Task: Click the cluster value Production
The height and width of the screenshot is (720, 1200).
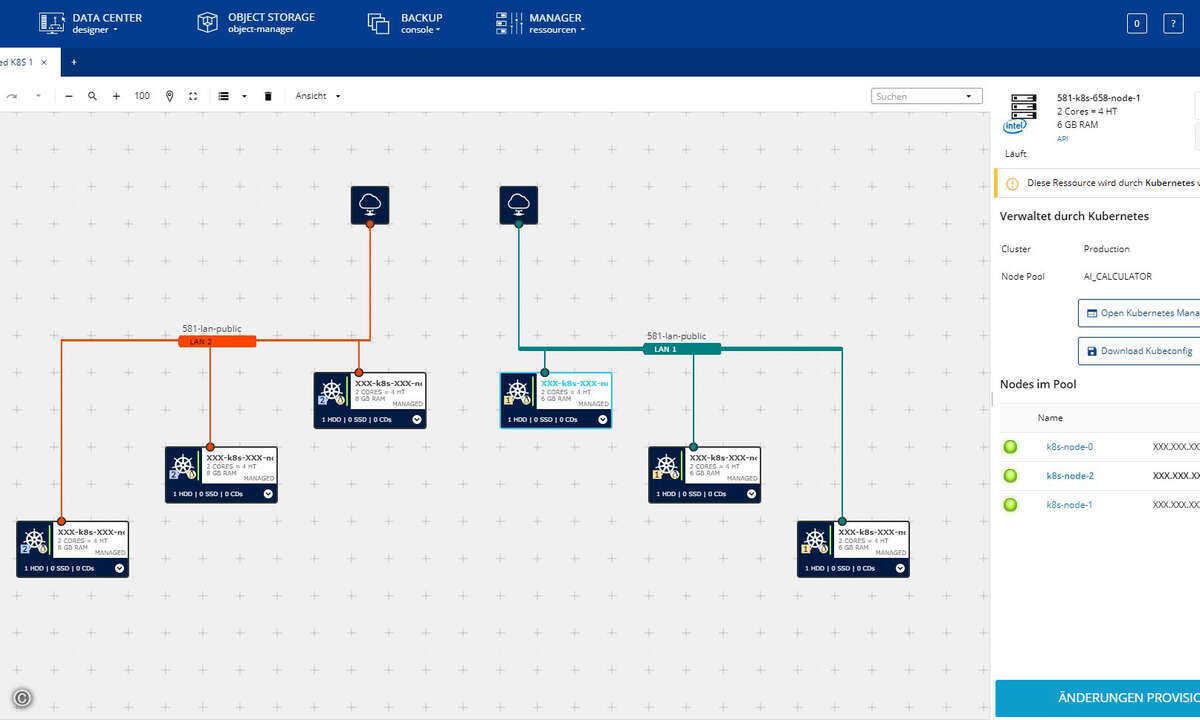Action: coord(1107,249)
